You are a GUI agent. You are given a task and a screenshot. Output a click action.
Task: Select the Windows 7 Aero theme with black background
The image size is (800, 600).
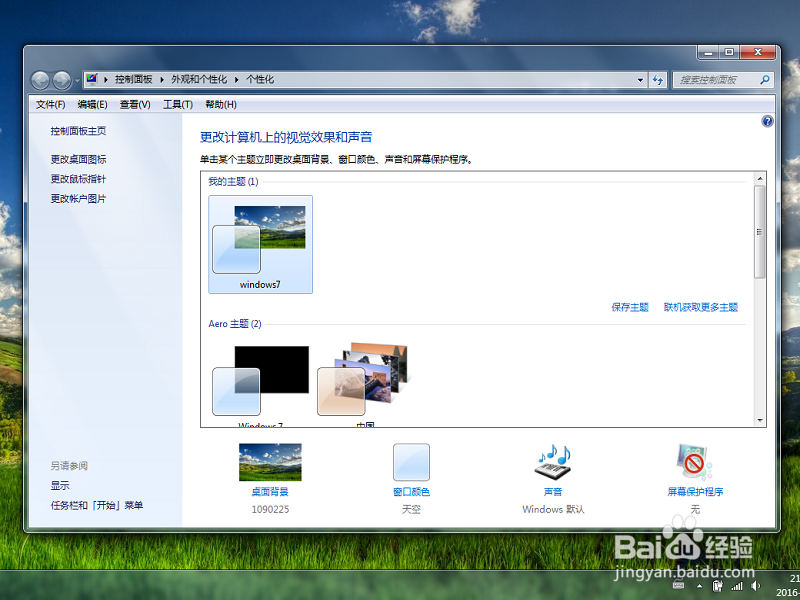[261, 381]
